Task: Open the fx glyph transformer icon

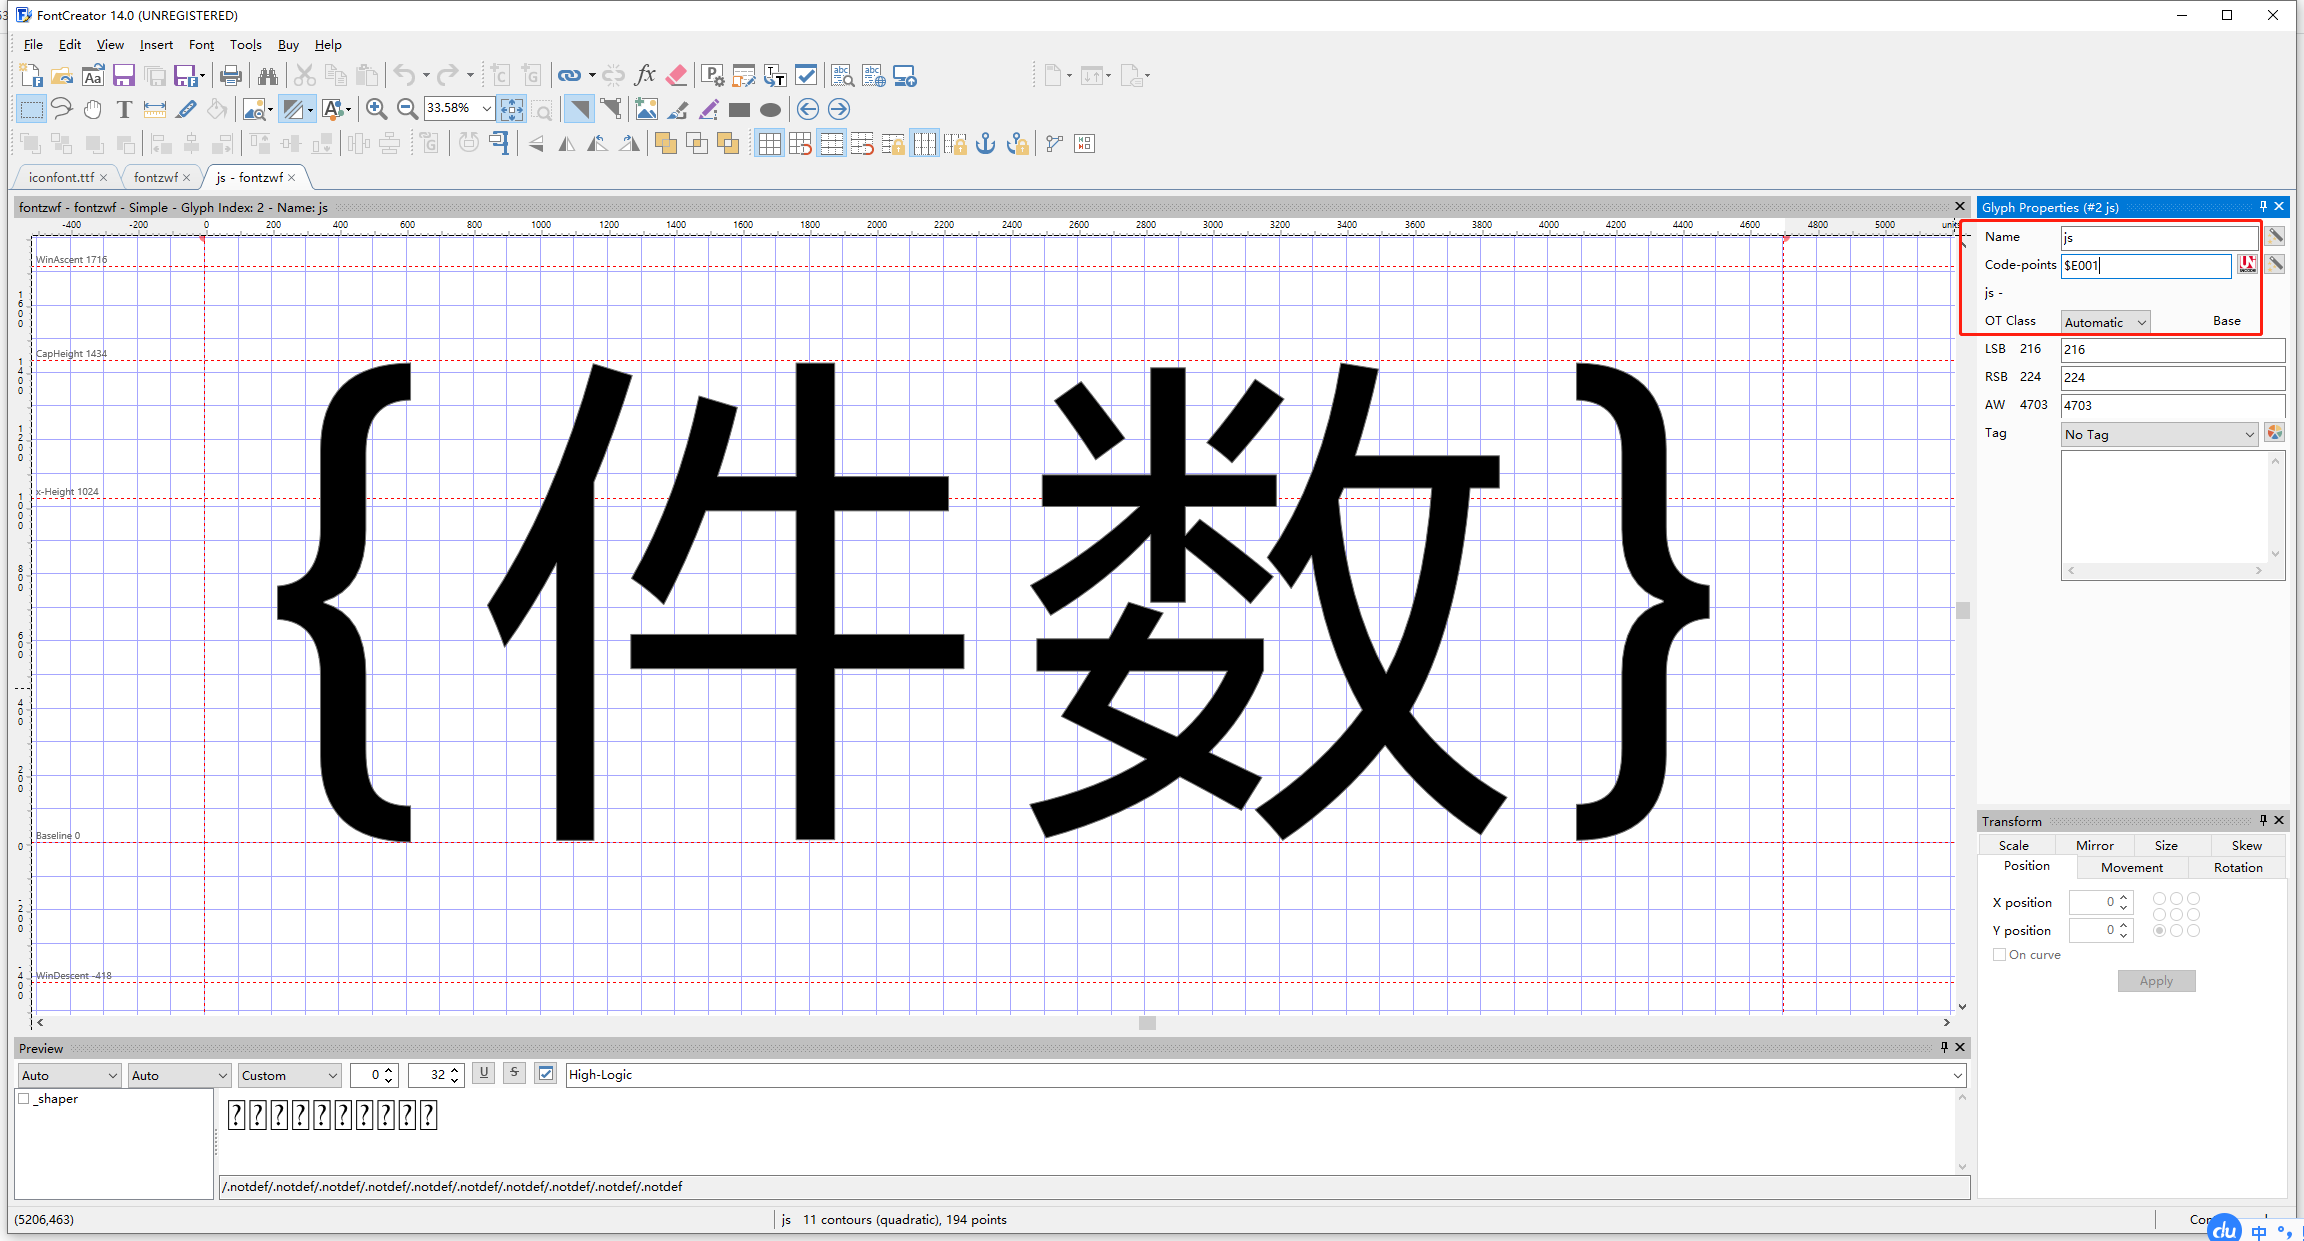Action: pos(645,76)
